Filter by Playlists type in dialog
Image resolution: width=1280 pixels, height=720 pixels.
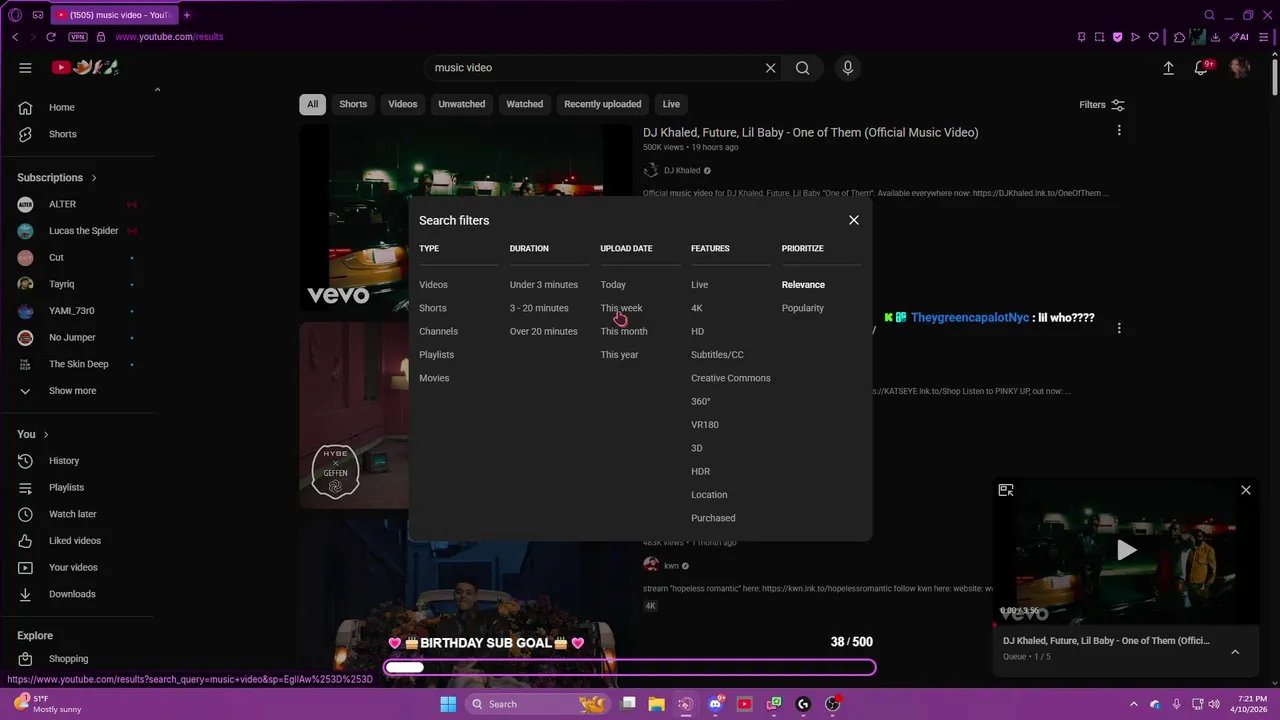pyautogui.click(x=436, y=355)
